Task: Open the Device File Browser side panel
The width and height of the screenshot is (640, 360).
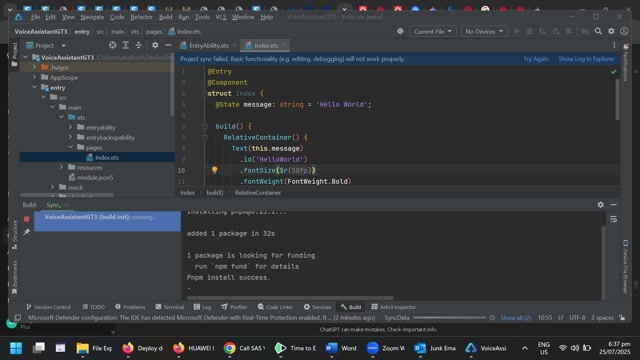Action: coord(625,267)
